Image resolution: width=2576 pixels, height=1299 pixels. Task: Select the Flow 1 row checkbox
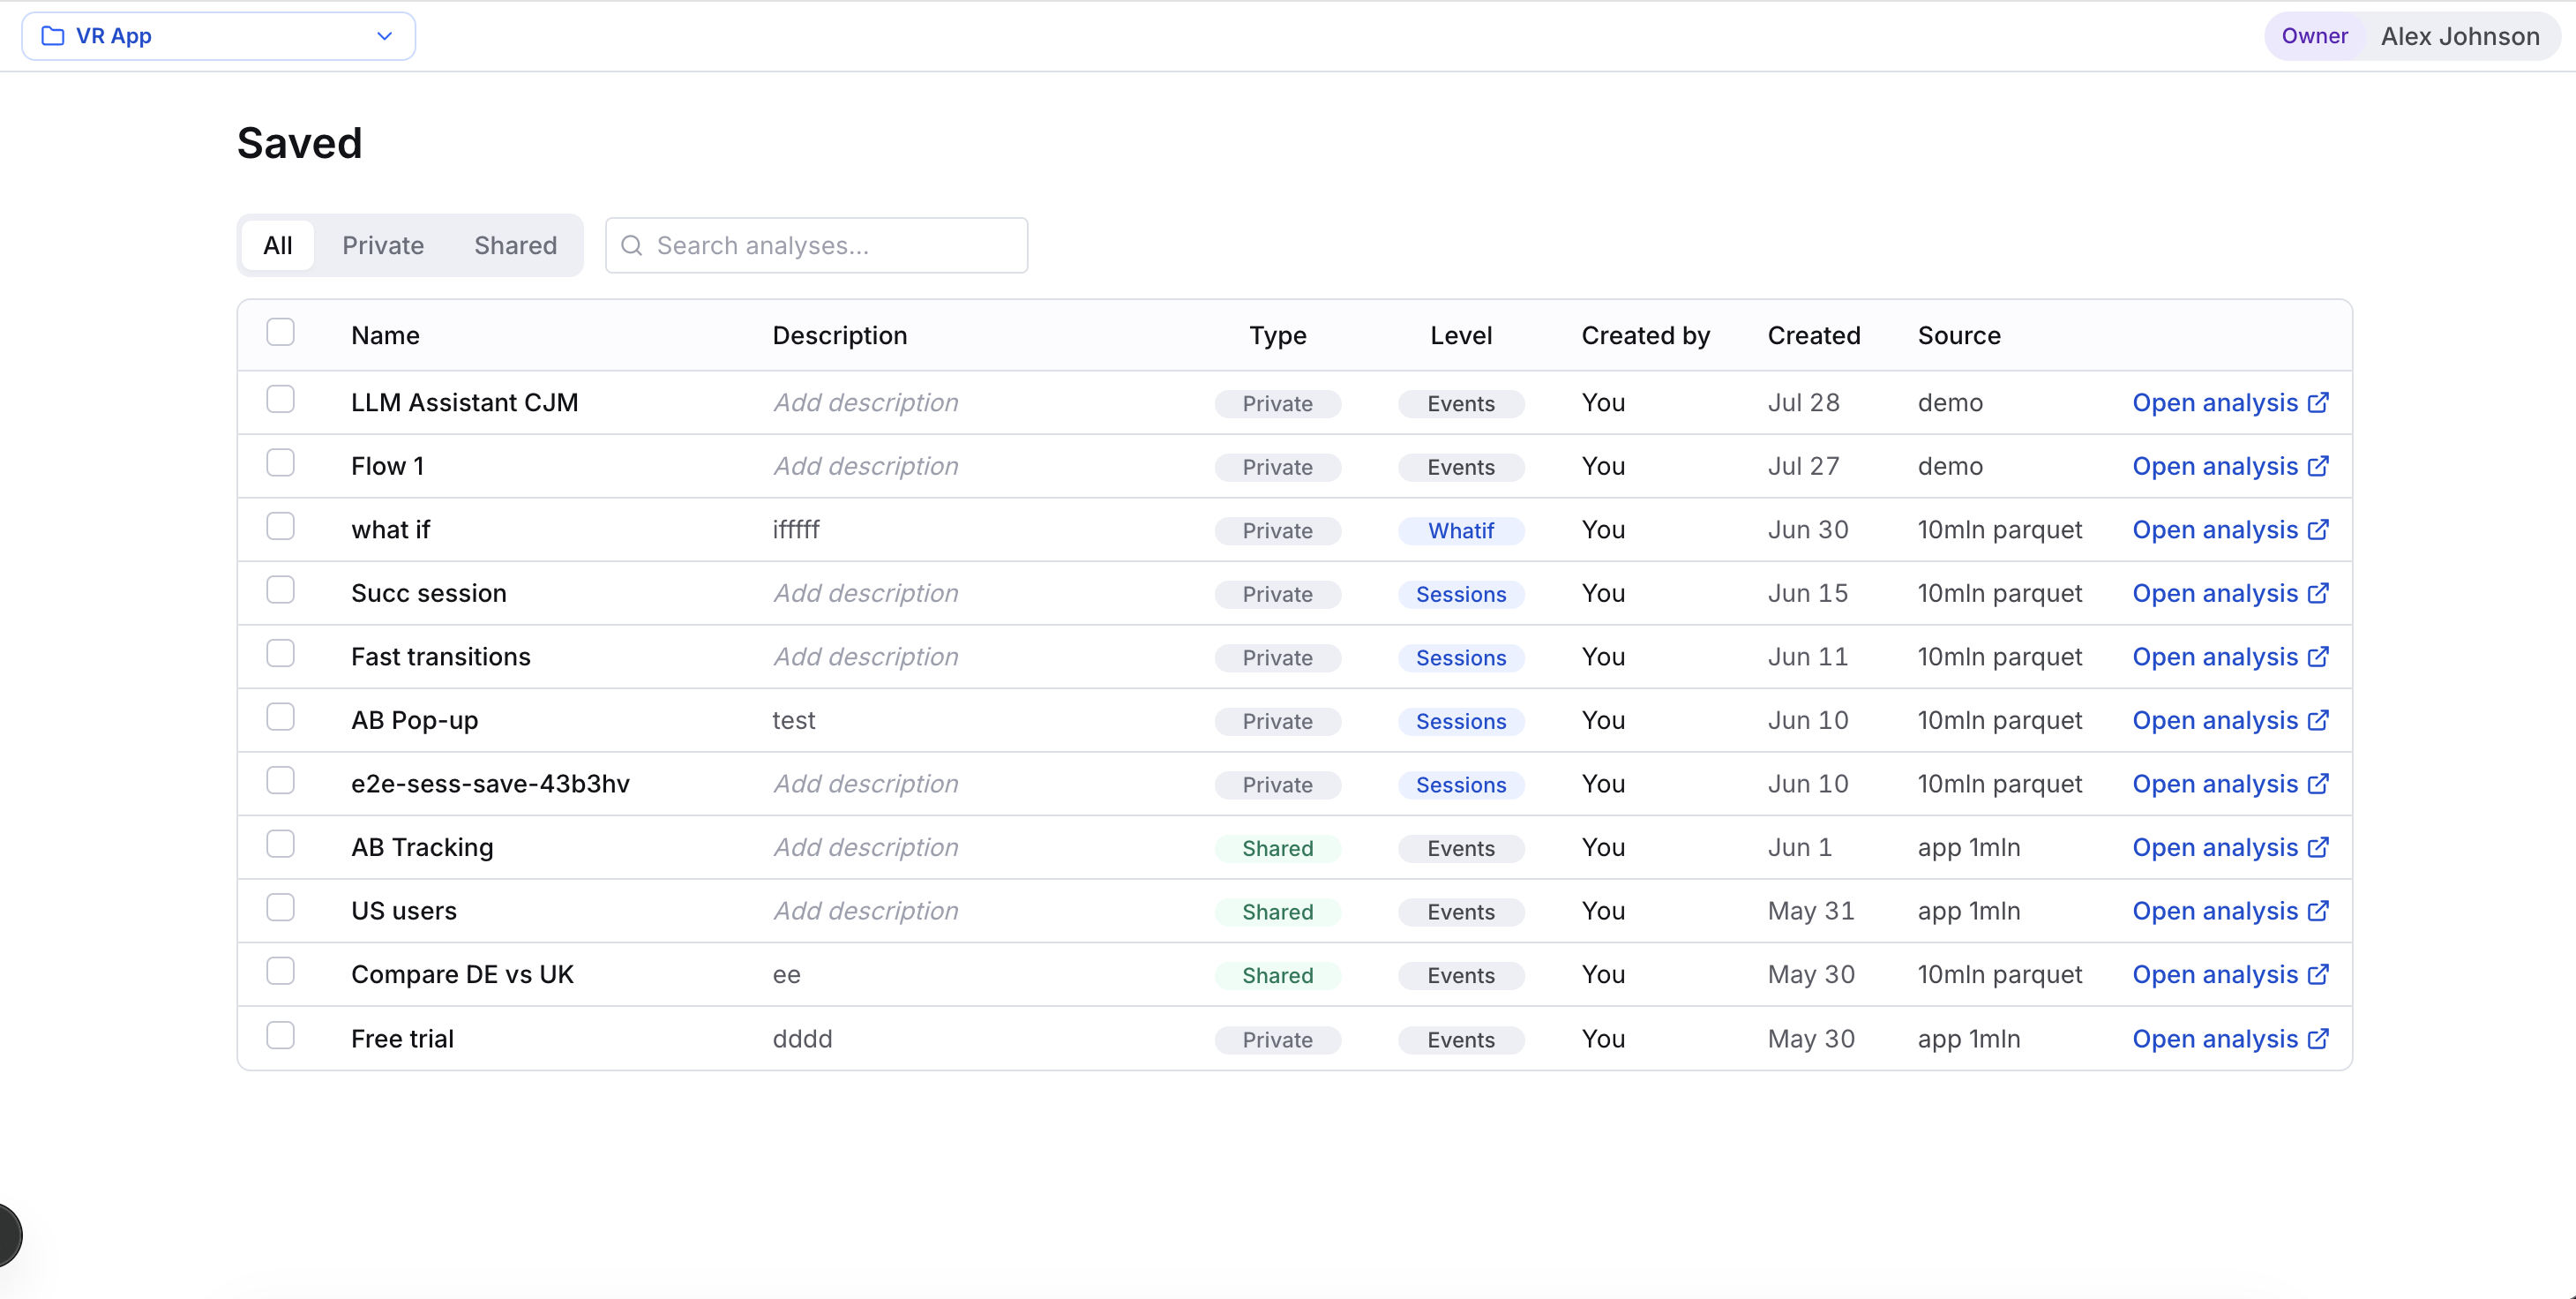coord(280,463)
